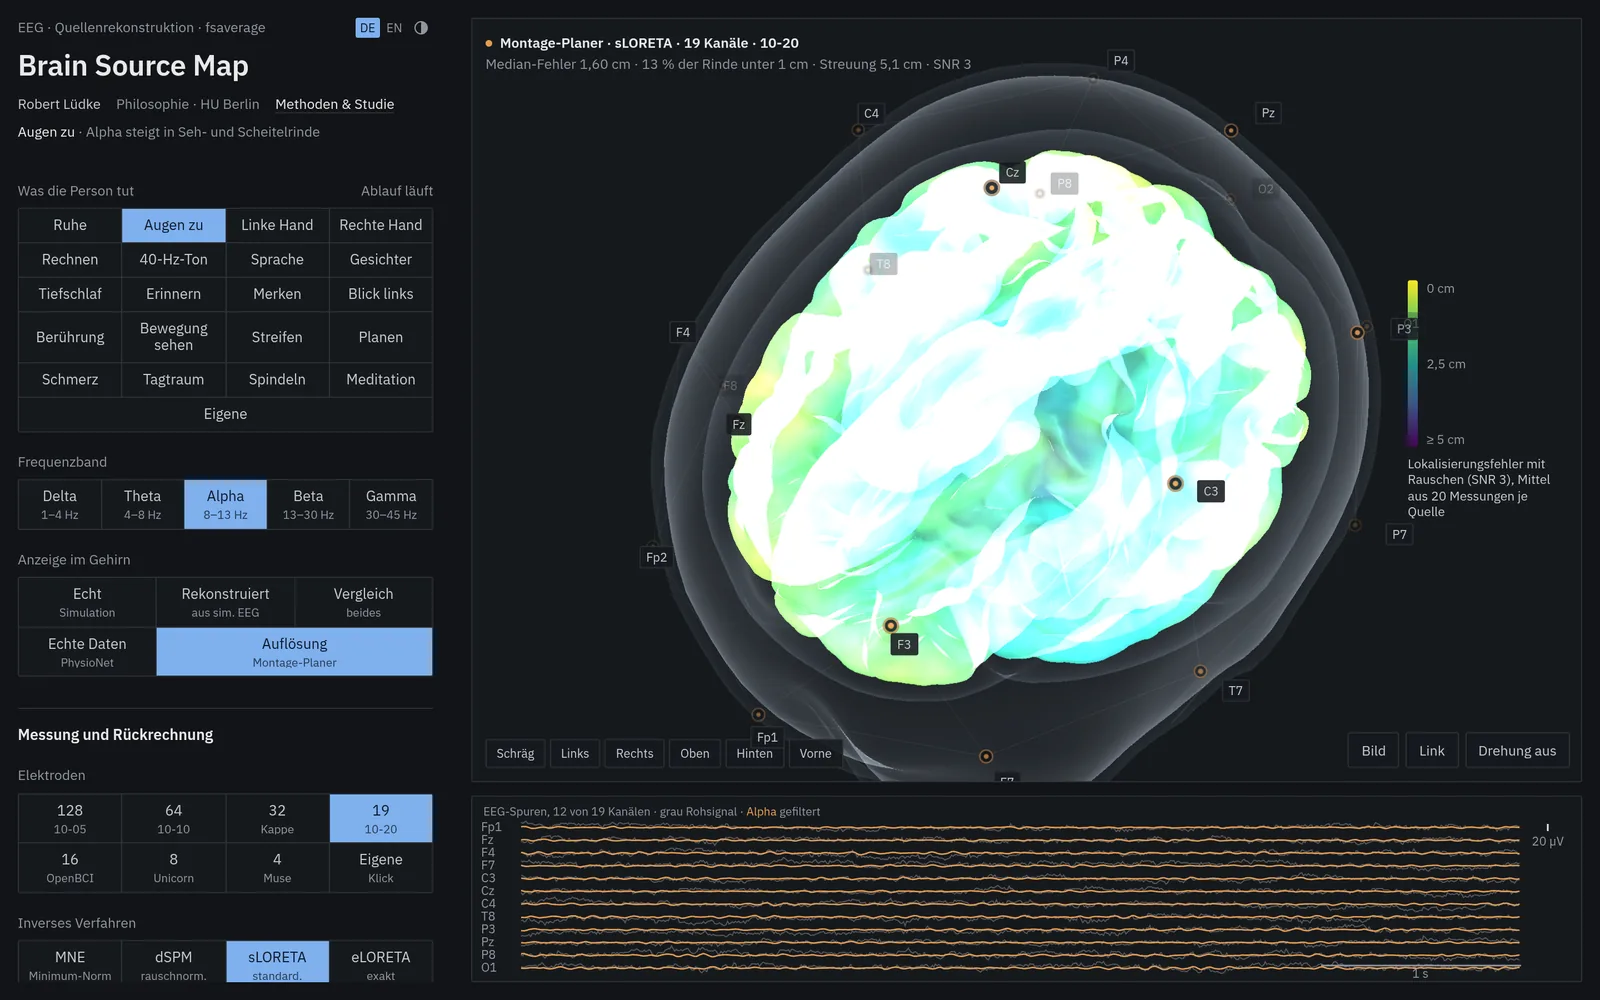
Task: Click the F3 electrode marker dot
Action: (x=890, y=626)
